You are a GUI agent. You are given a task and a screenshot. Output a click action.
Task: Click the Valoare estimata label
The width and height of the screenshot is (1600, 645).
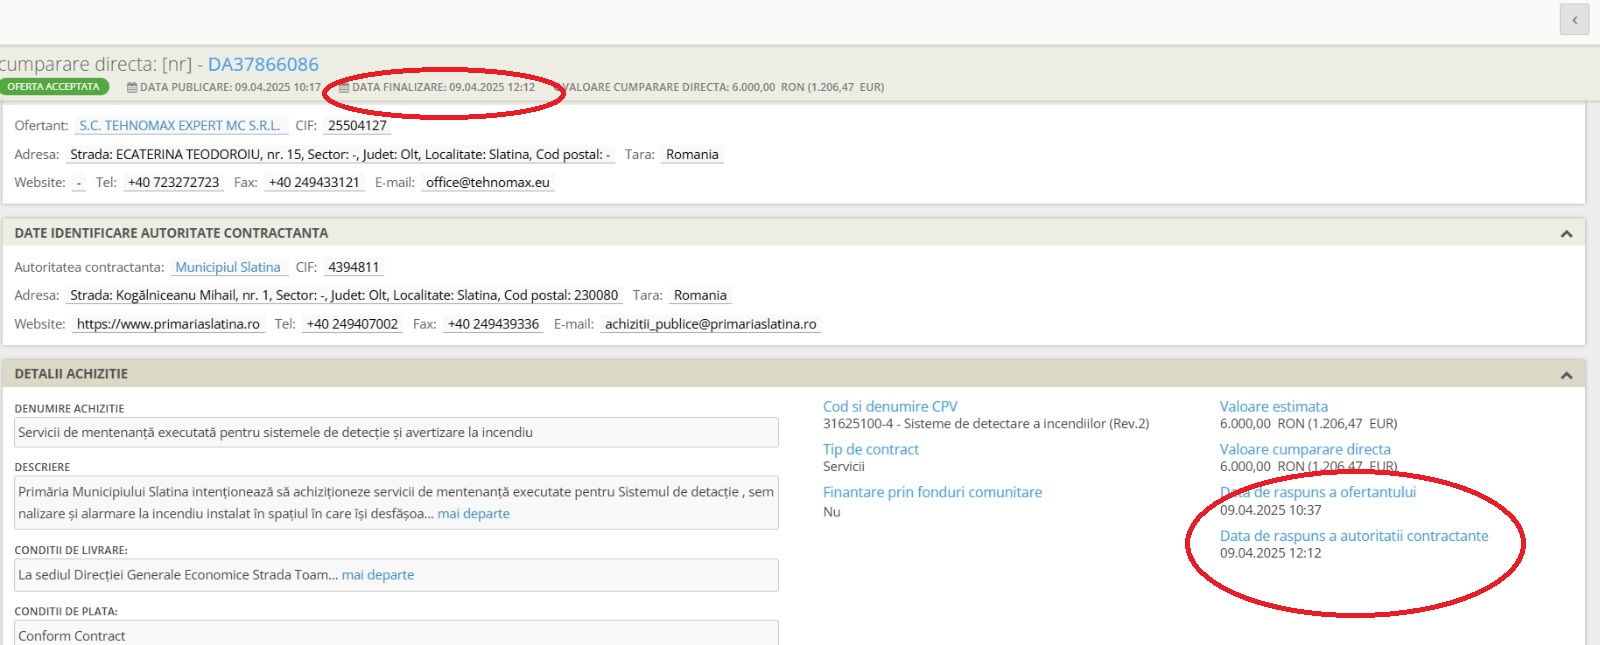(1273, 407)
